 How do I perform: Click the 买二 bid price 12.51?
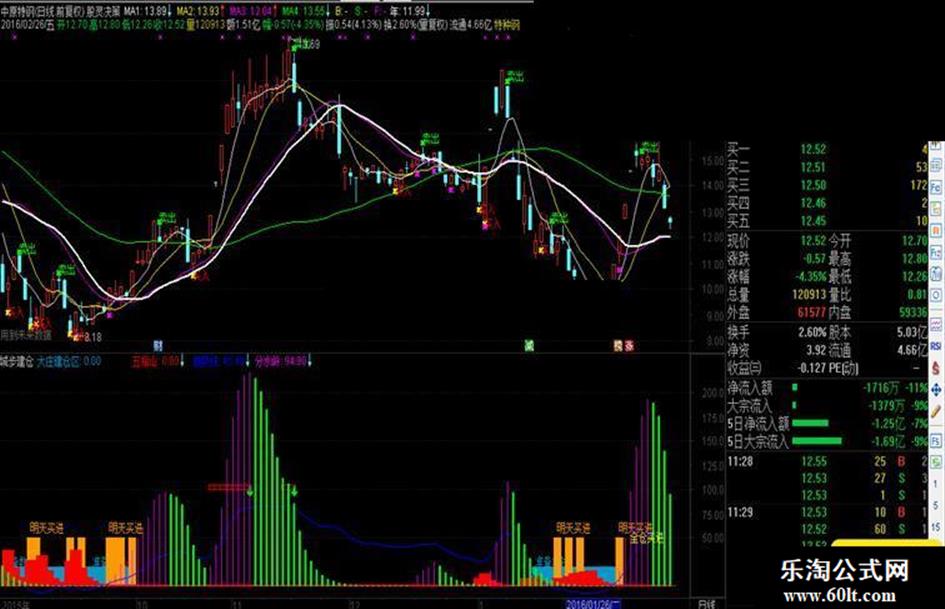(x=814, y=167)
